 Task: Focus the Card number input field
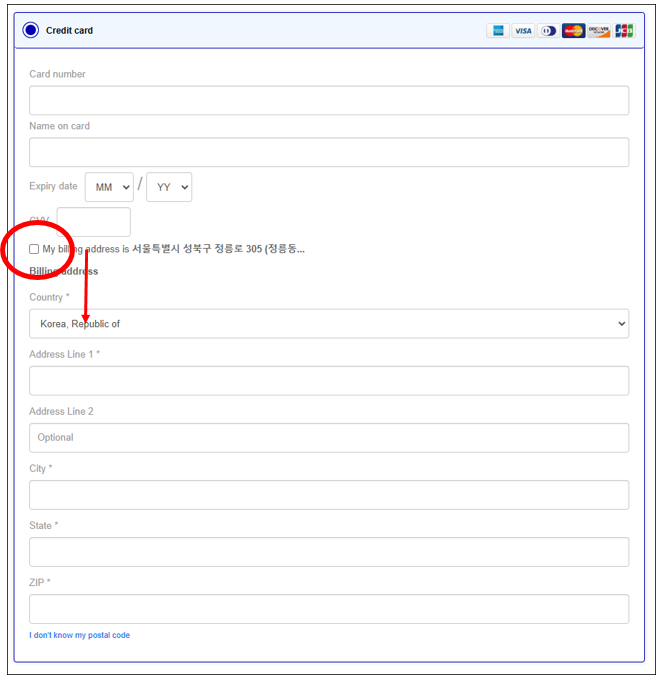pyautogui.click(x=329, y=101)
